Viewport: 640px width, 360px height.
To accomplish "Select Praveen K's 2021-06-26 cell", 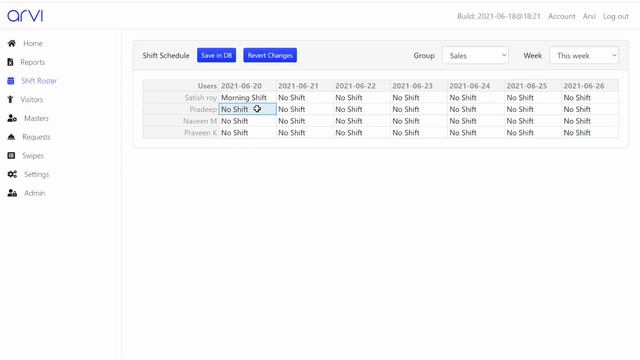I will coord(590,133).
